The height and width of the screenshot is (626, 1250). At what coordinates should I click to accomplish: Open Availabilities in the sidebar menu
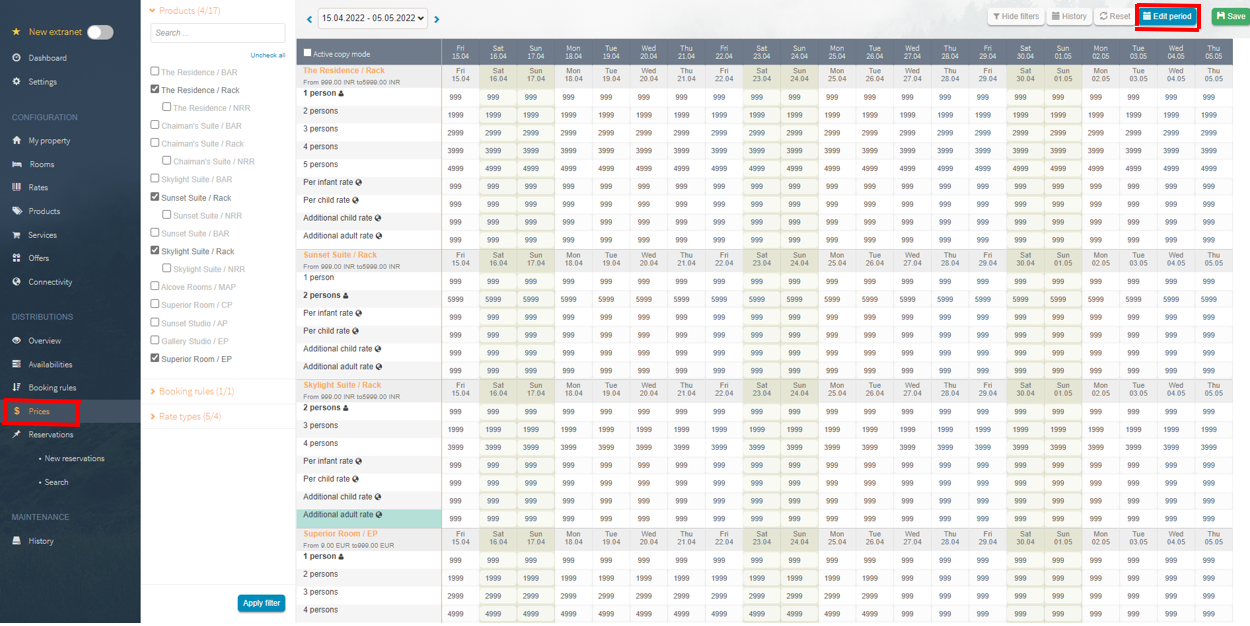pyautogui.click(x=50, y=364)
